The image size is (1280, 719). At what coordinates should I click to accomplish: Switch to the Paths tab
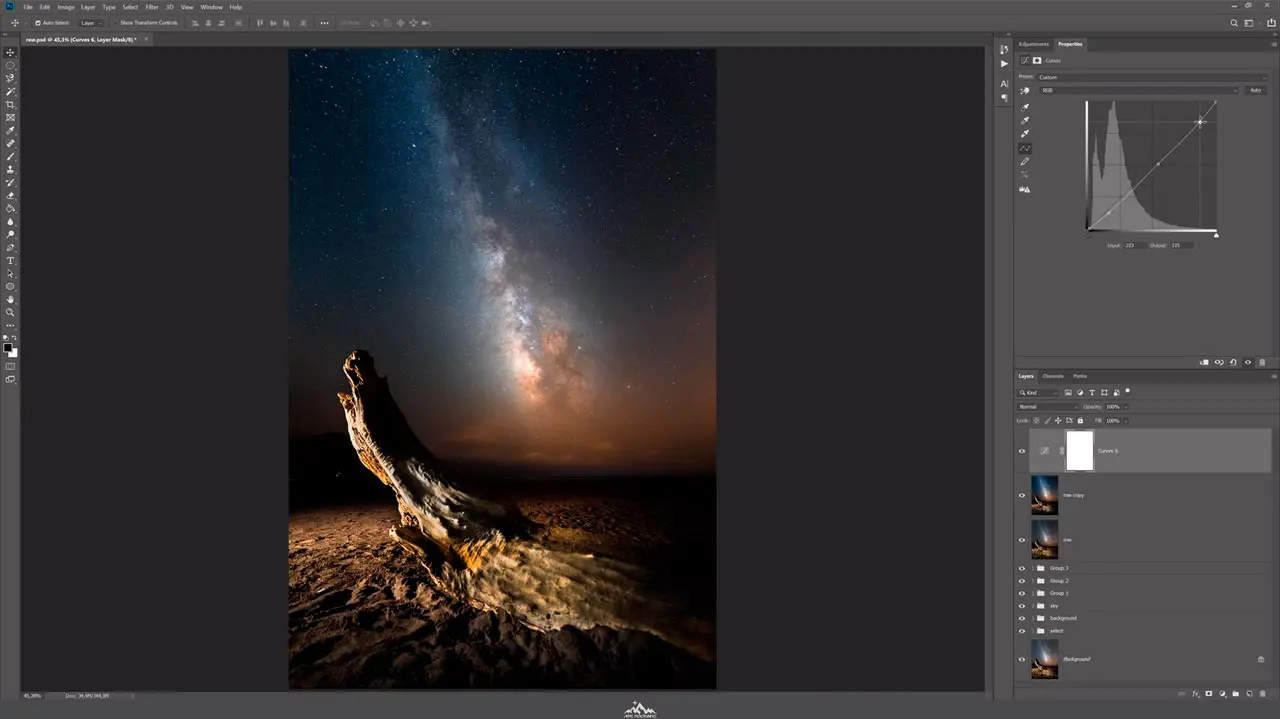(1080, 376)
